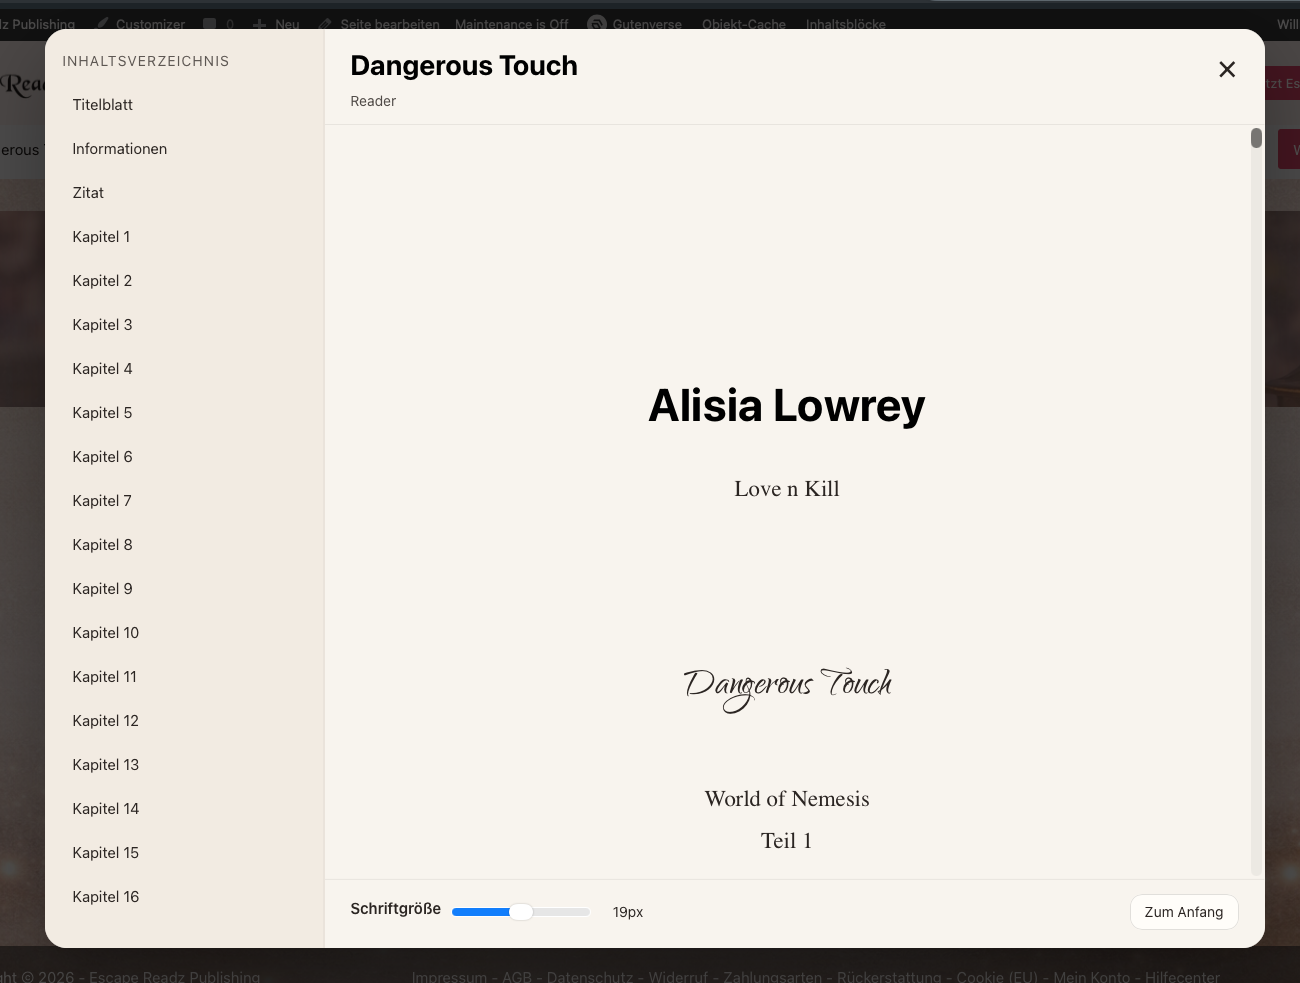The image size is (1300, 983).
Task: Go to Kapitel 1
Action: click(x=101, y=237)
